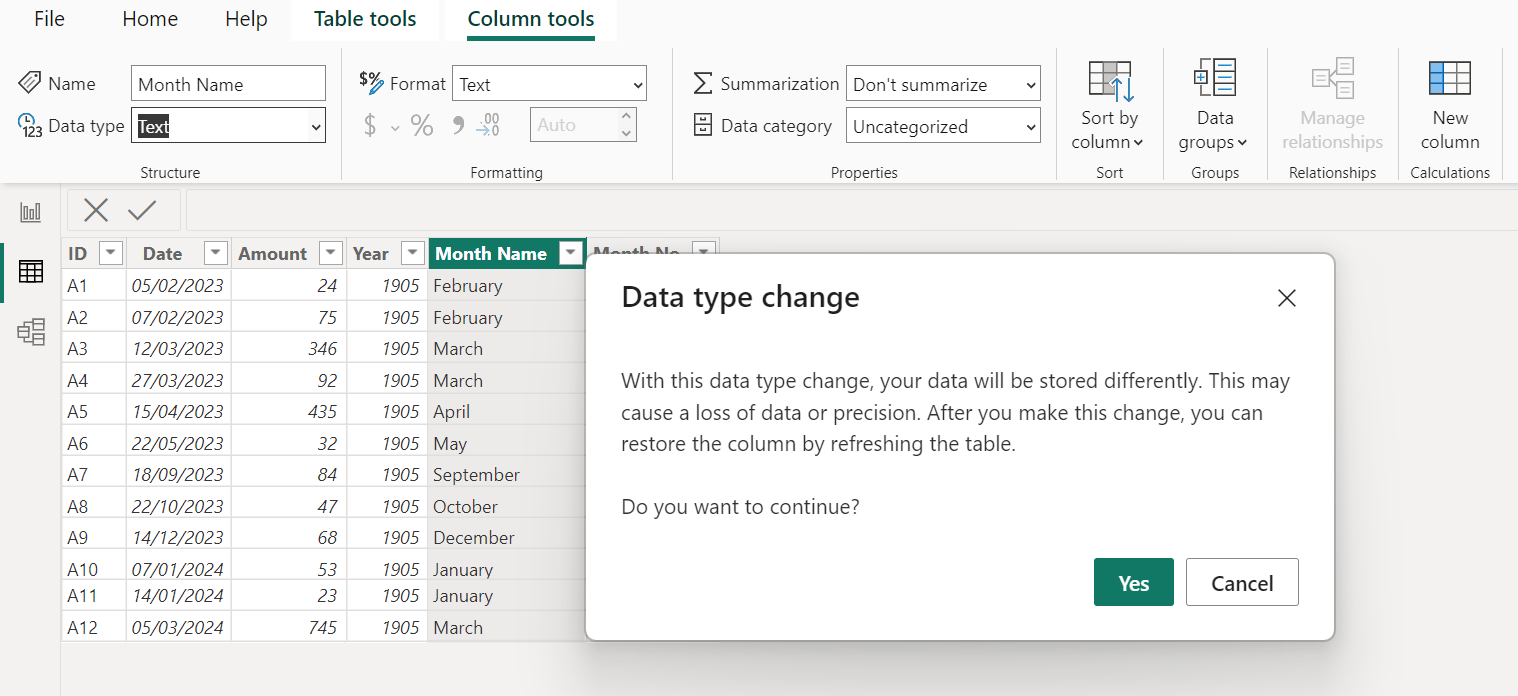This screenshot has width=1518, height=696.
Task: Cancel formula with the X icon
Action: point(96,210)
